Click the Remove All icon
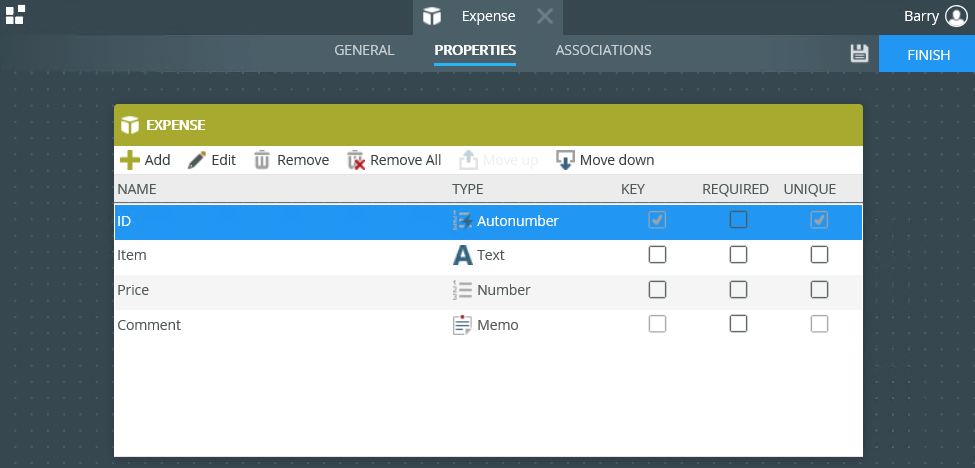 point(356,160)
